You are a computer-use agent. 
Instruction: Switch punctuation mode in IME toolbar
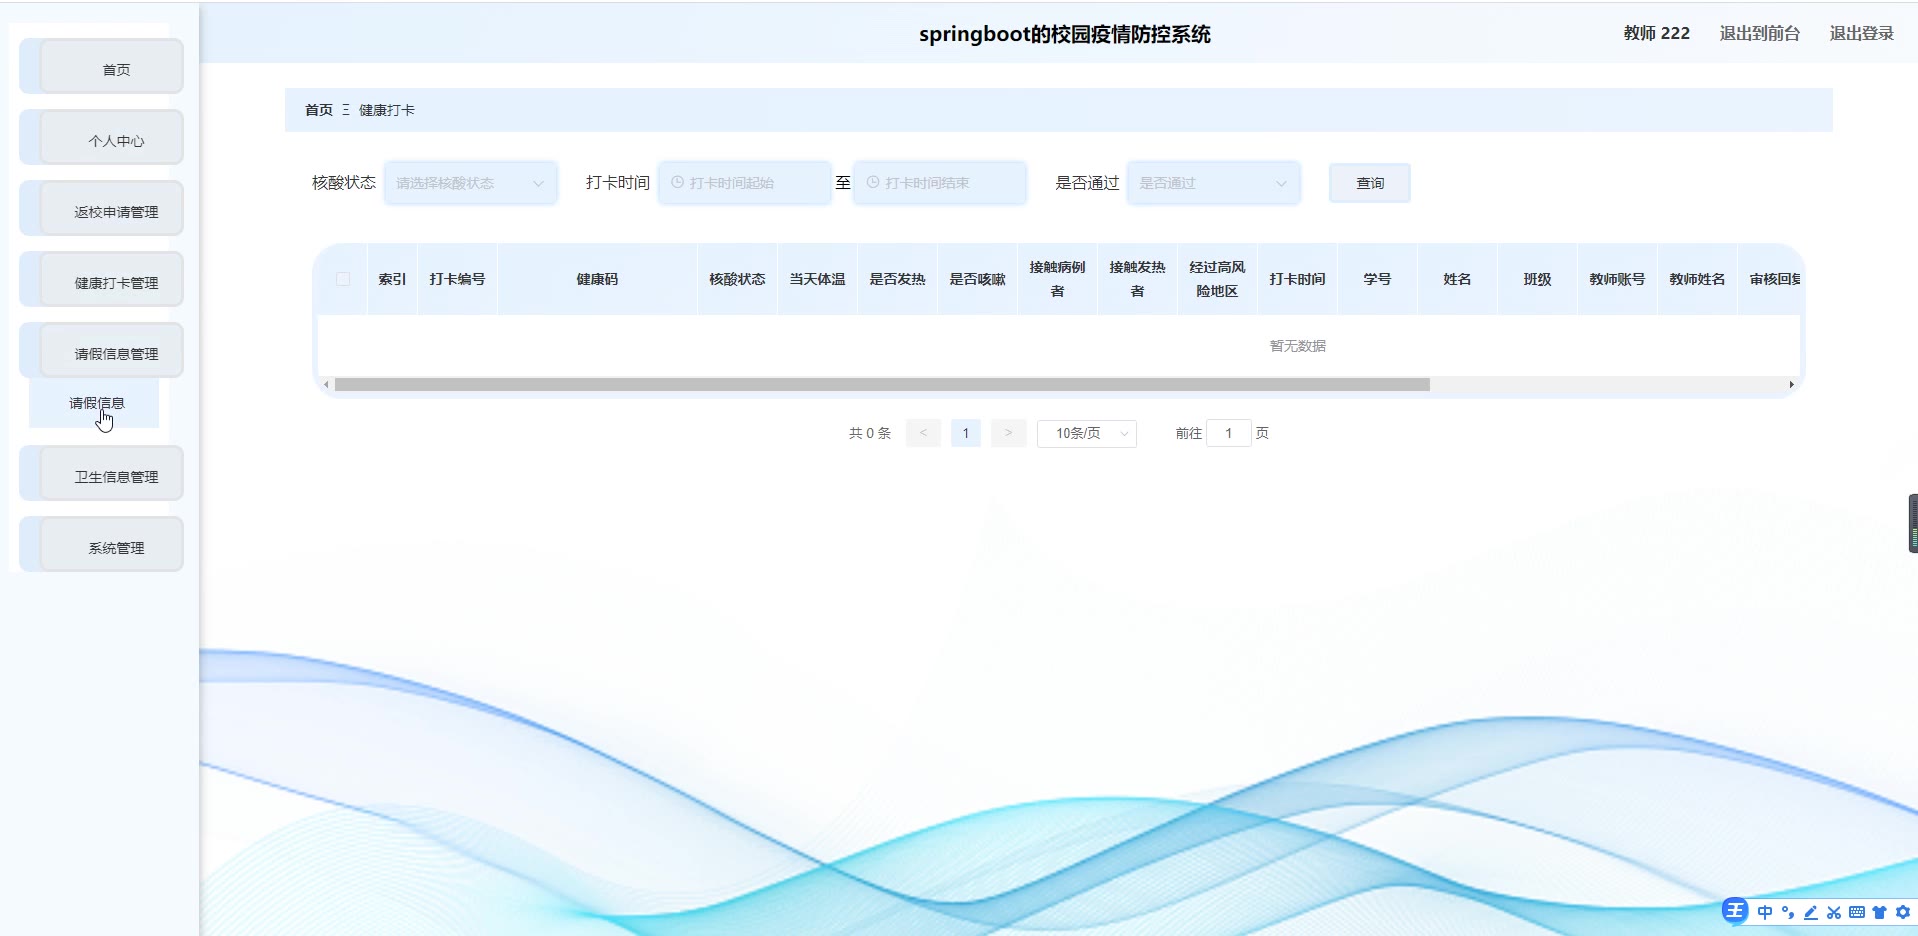1788,912
